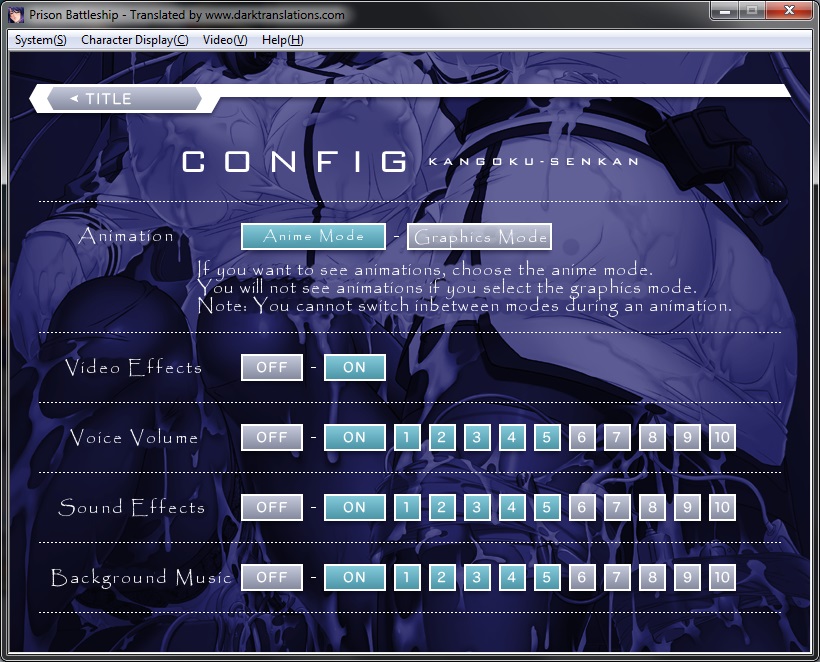Minimize the Prison Battleship window
The image size is (820, 662).
tap(724, 10)
